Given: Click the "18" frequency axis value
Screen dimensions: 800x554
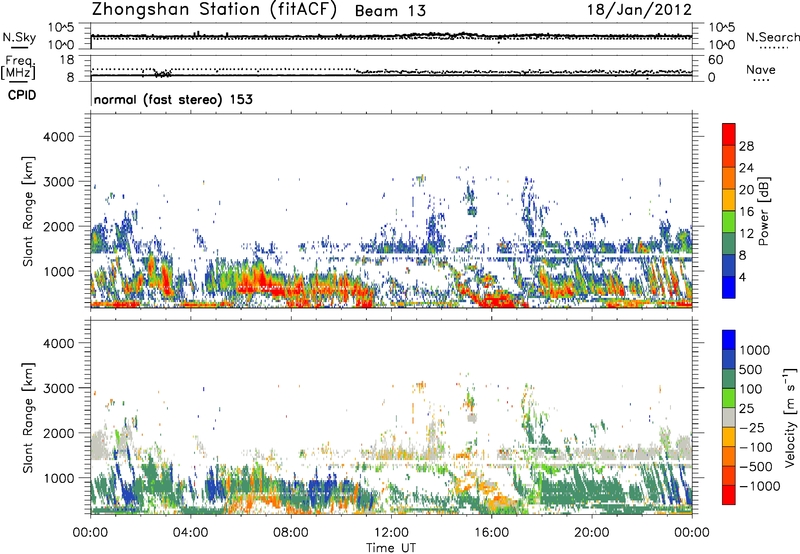Looking at the screenshot, I should click(x=67, y=60).
